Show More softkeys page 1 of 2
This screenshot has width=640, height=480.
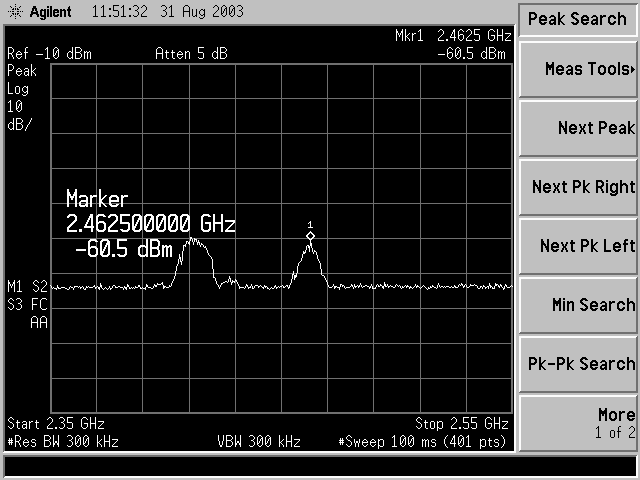click(x=578, y=423)
